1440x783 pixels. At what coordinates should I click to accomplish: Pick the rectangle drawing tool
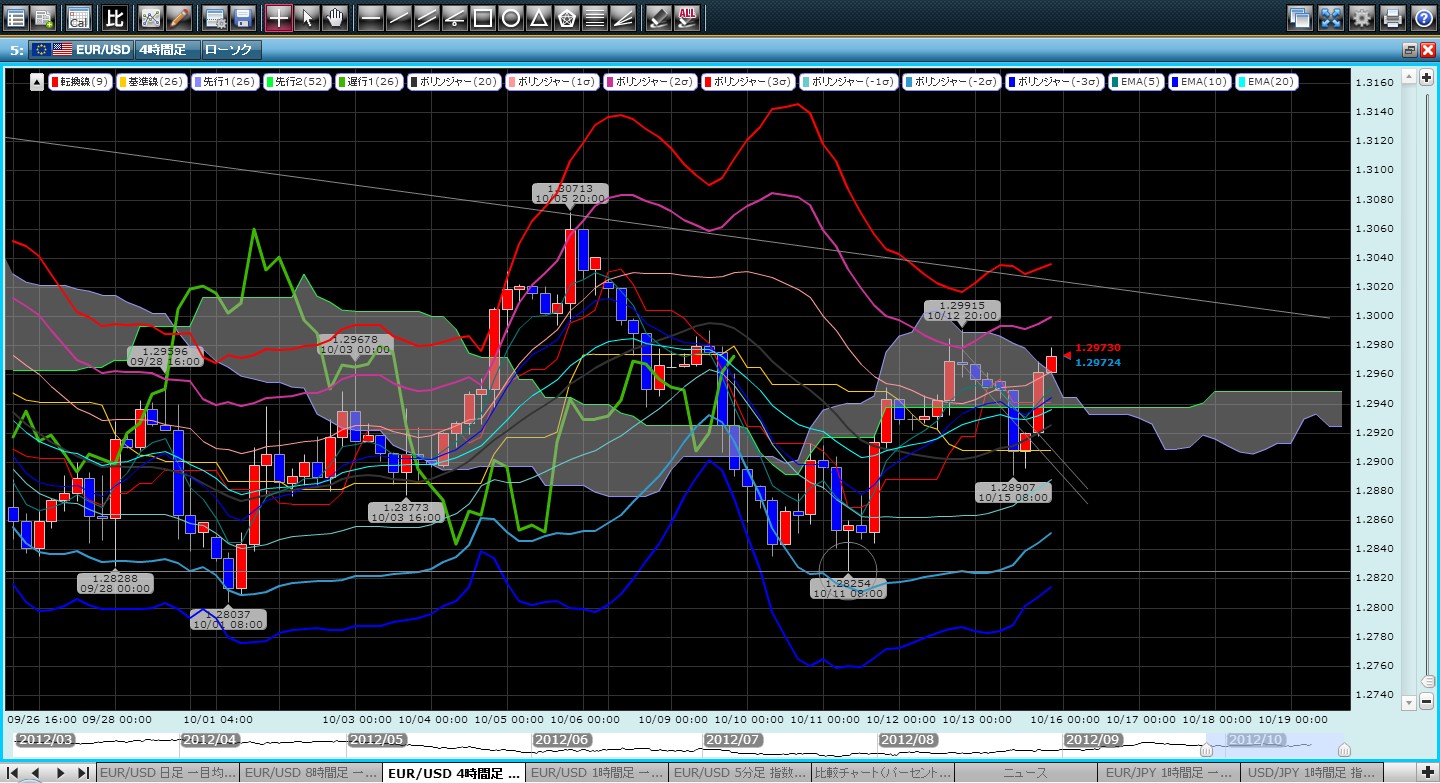point(482,17)
